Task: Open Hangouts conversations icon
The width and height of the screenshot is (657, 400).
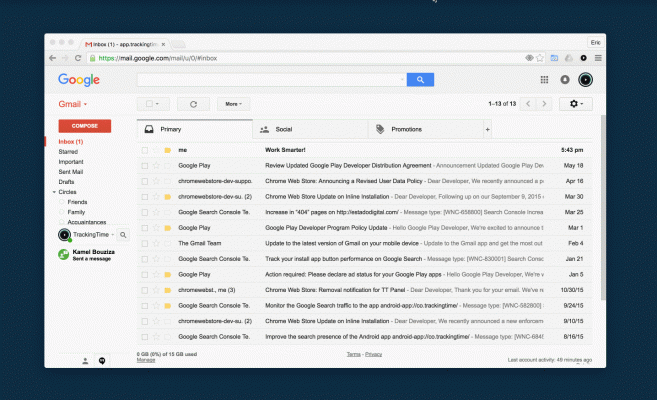Action: [x=102, y=361]
